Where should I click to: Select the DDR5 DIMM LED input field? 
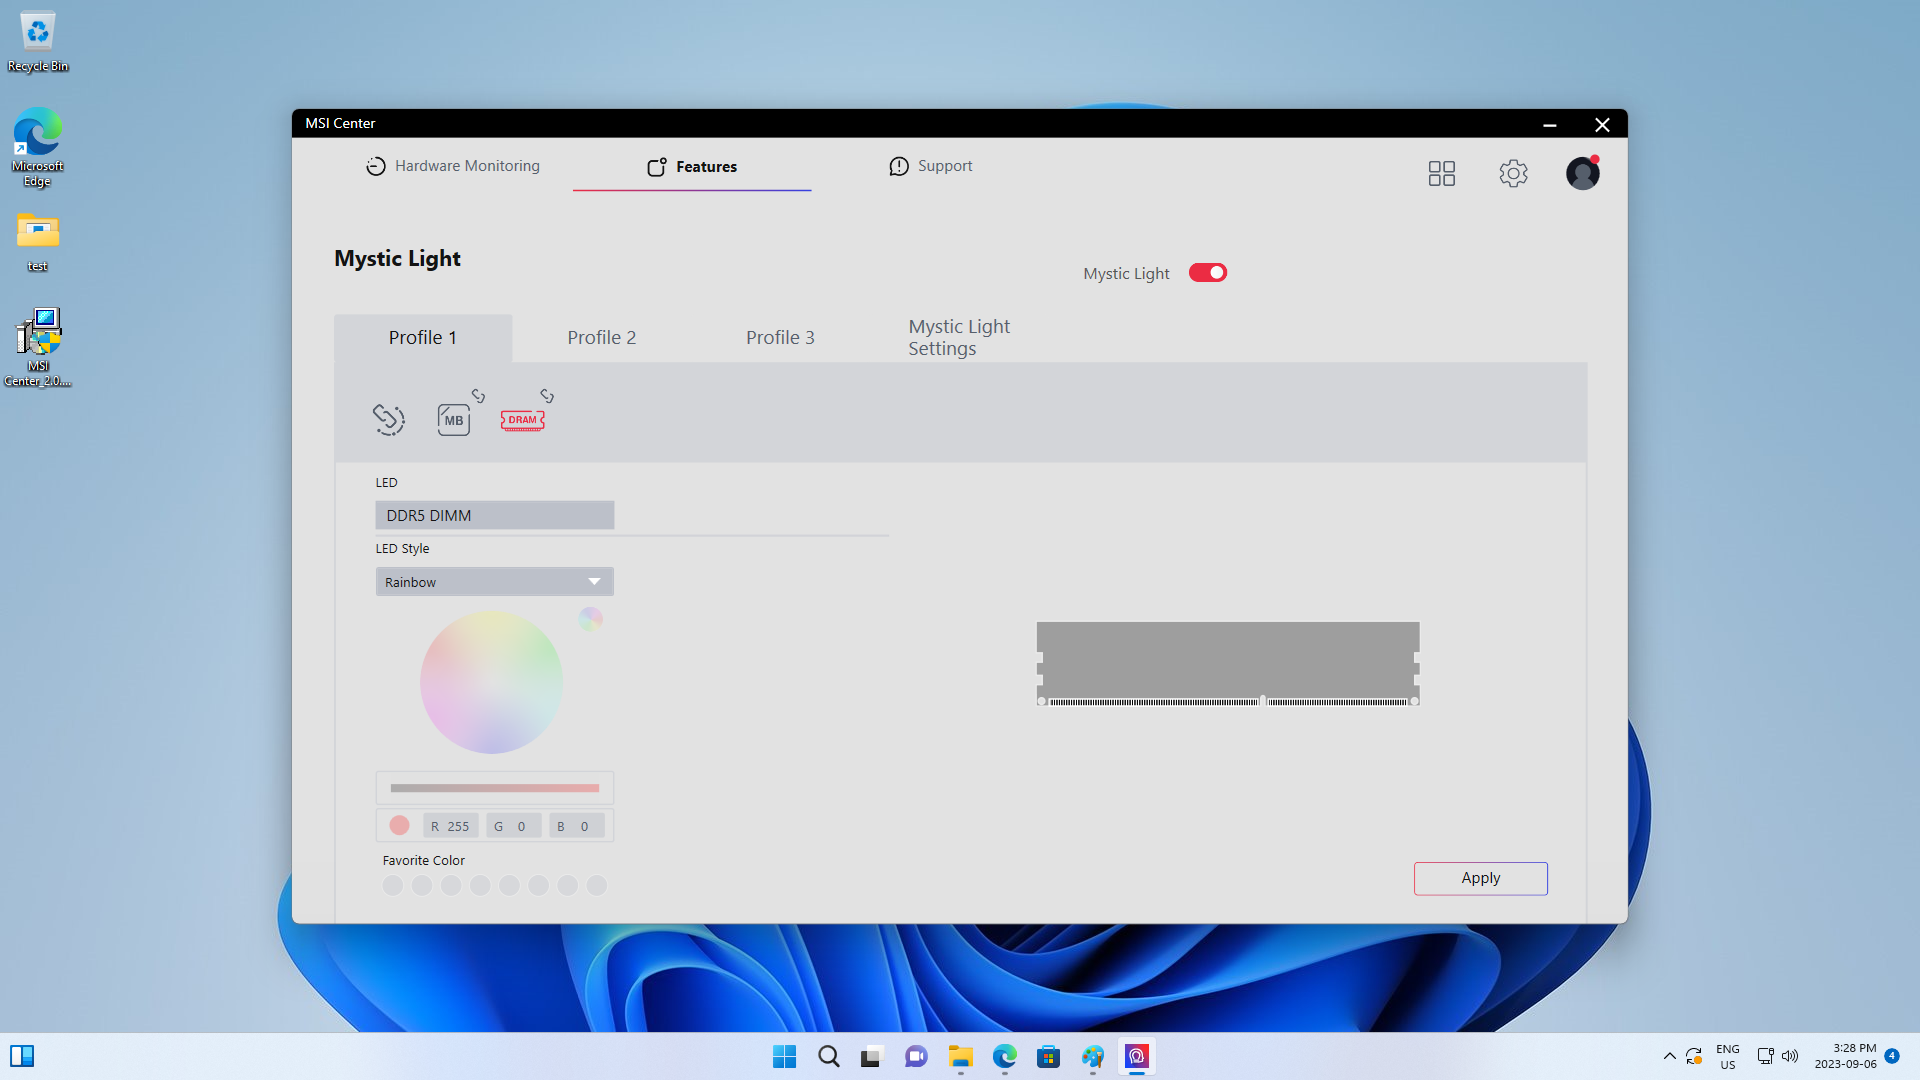point(495,514)
